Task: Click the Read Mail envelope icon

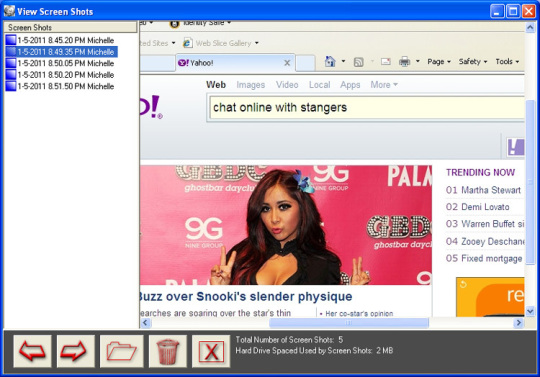Action: [386, 62]
